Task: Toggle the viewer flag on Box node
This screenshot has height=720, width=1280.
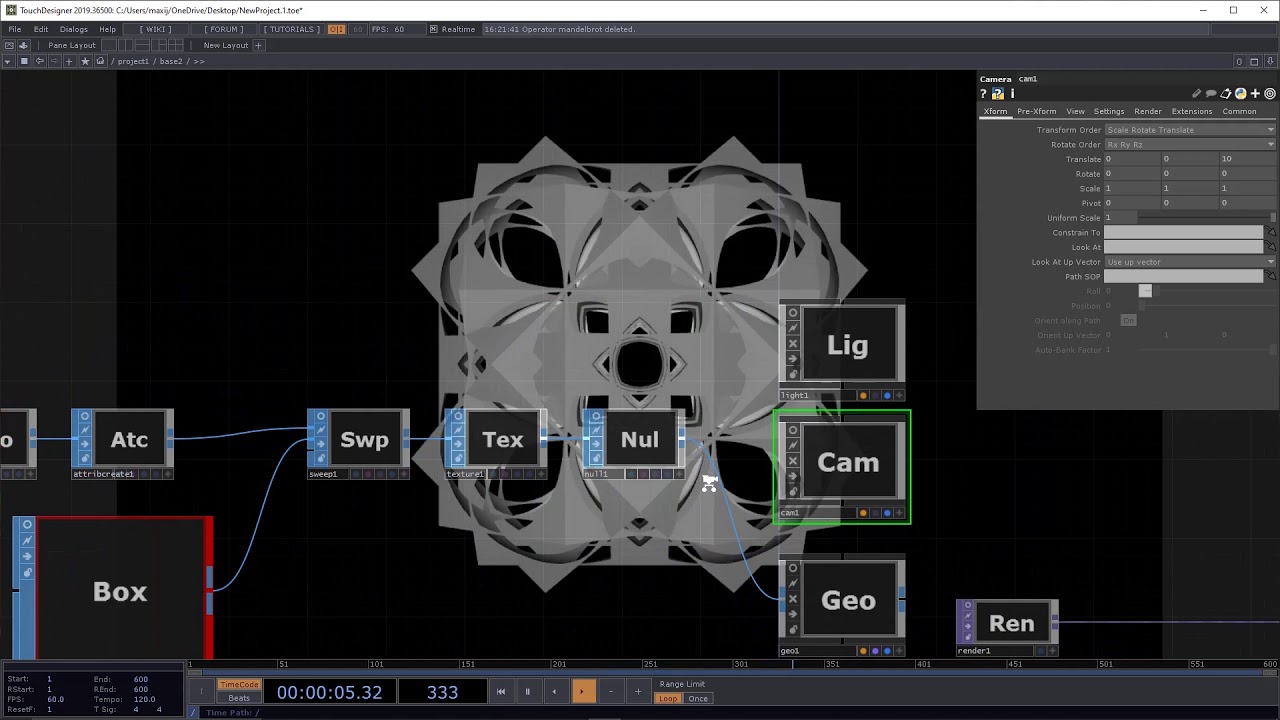Action: (27, 524)
